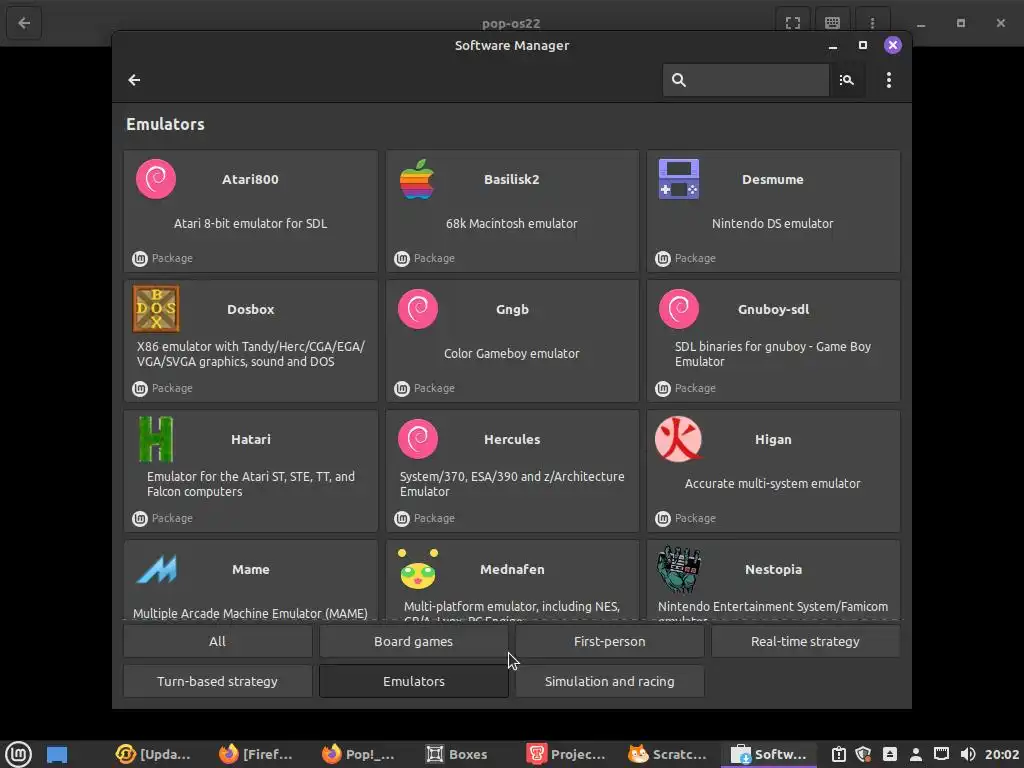Select Gnuboy-sdl SDL binaries description
The image size is (1024, 768).
[x=773, y=354]
